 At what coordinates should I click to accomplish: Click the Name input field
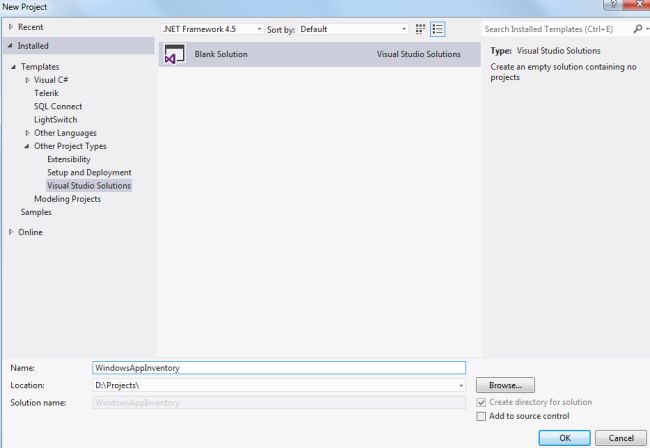pos(279,368)
